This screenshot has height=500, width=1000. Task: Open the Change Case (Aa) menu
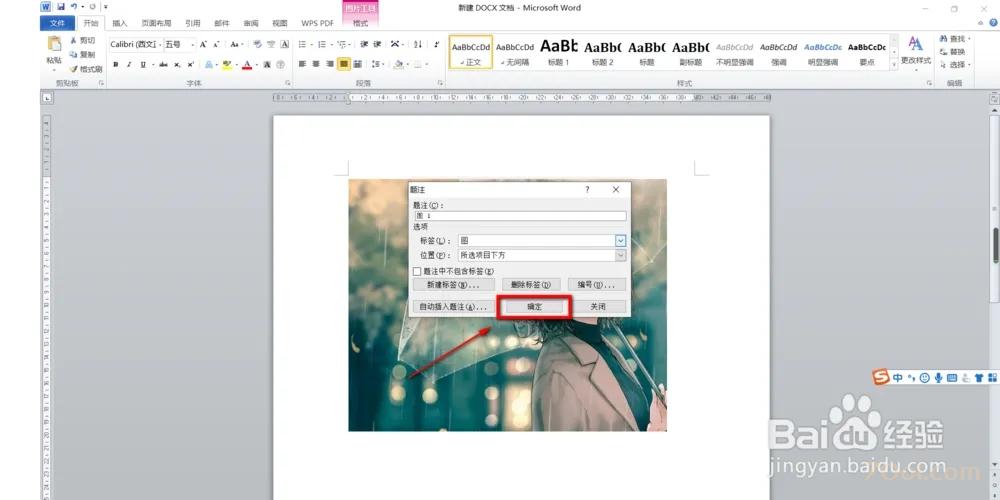click(x=235, y=44)
